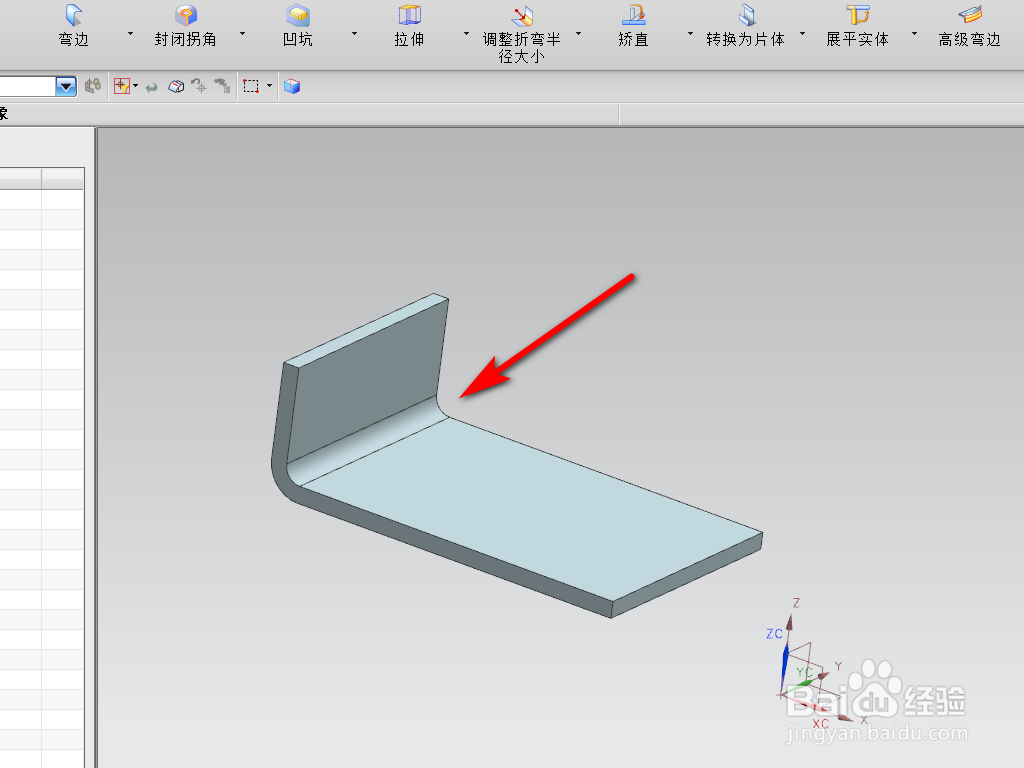Open the rectangle selection mode dropdown arrow
This screenshot has height=768, width=1024.
(x=269, y=86)
